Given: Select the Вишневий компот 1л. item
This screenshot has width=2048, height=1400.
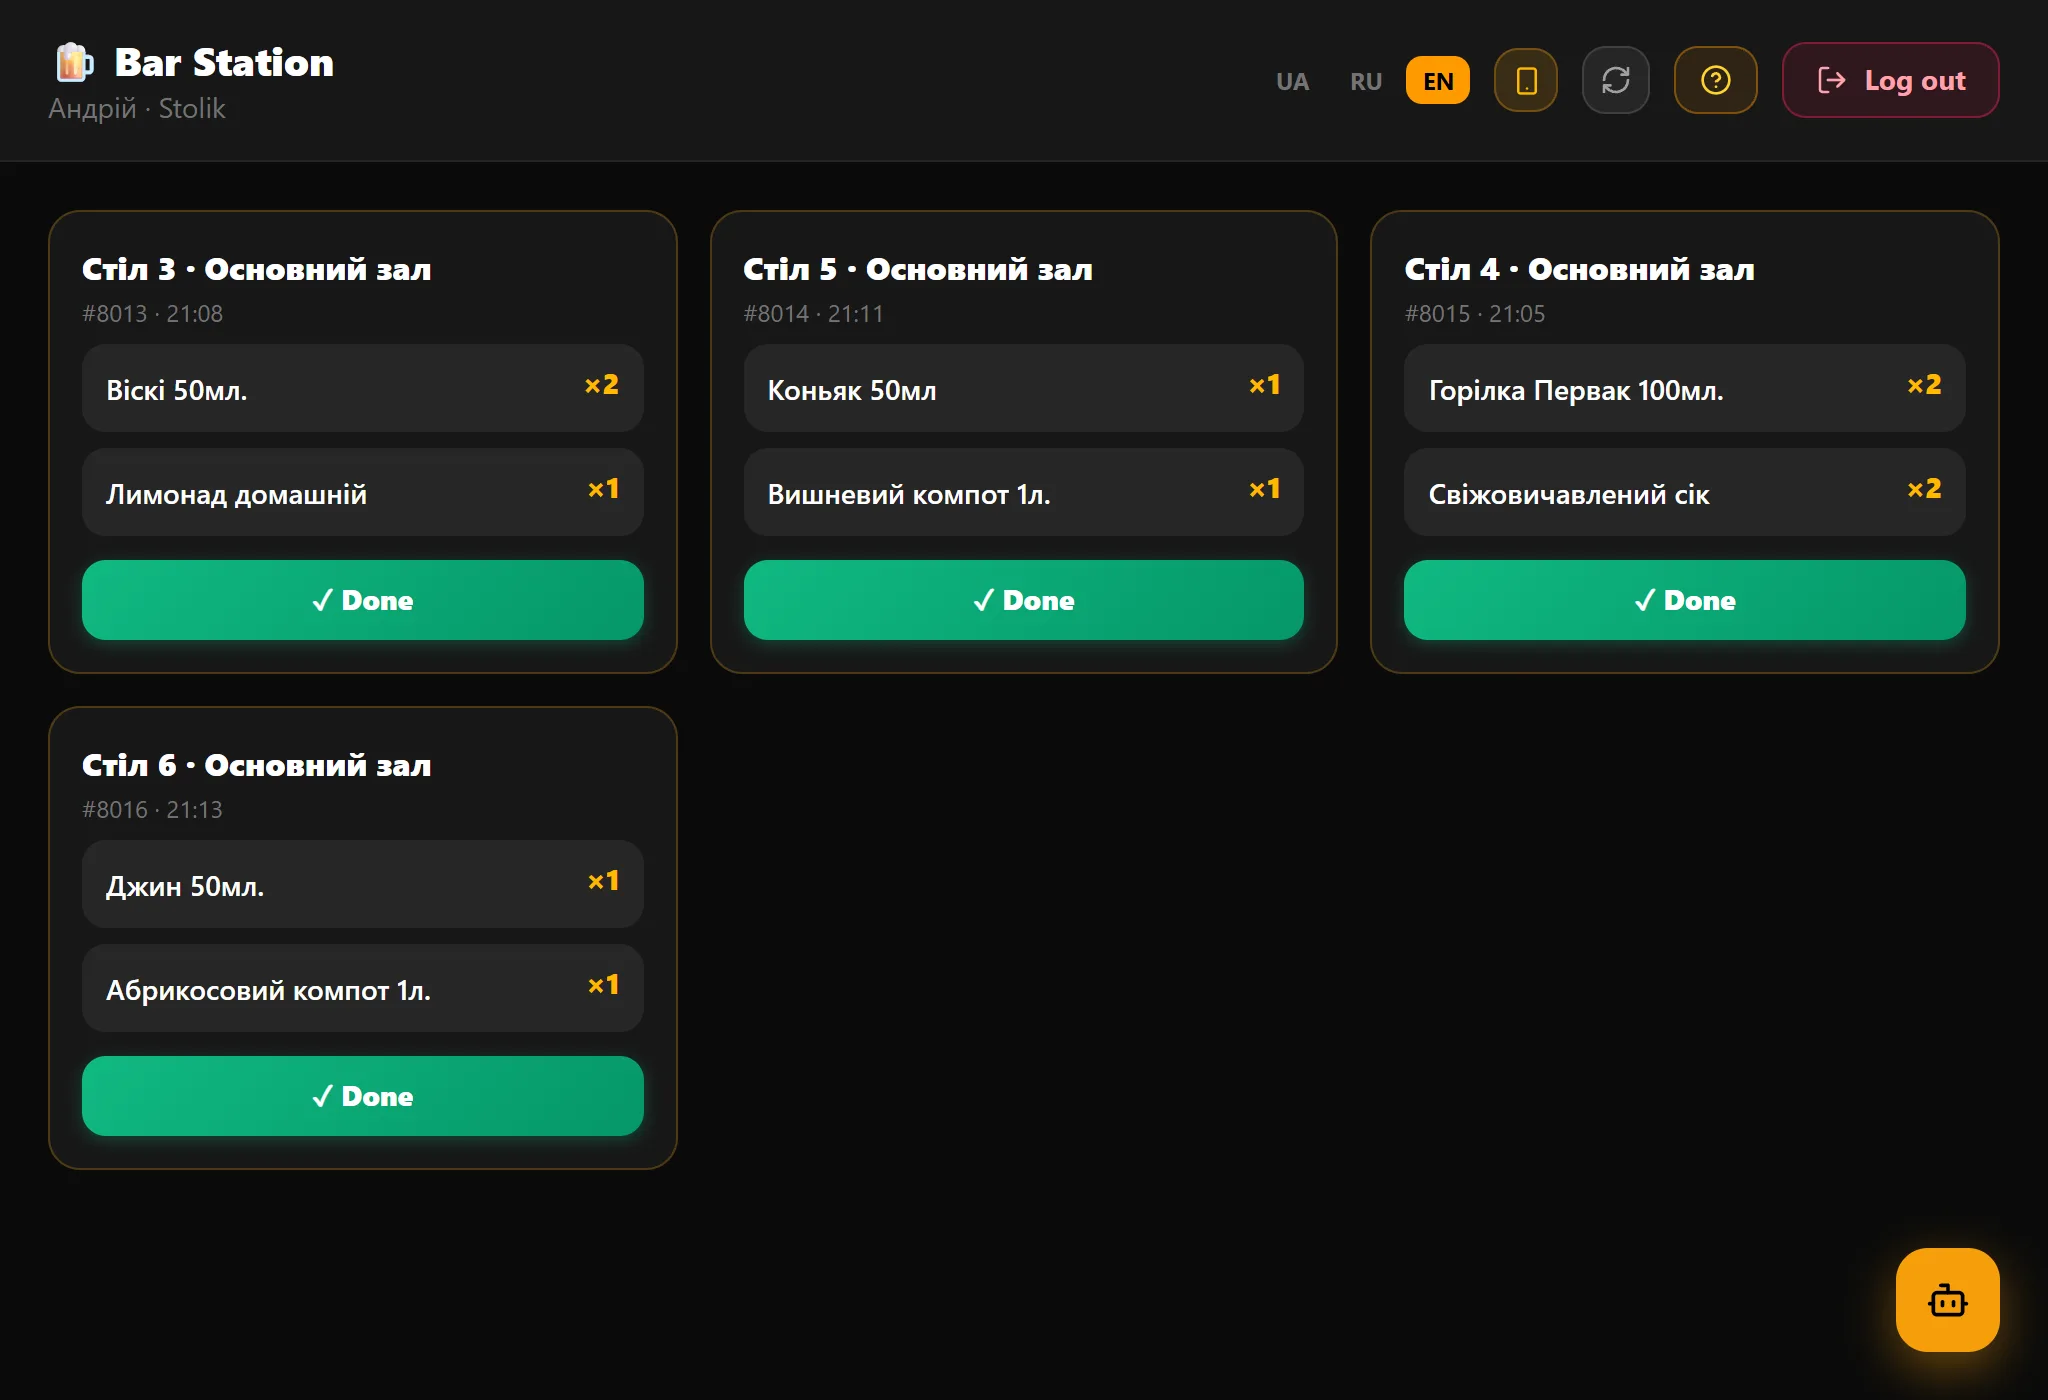Looking at the screenshot, I should click(1024, 492).
